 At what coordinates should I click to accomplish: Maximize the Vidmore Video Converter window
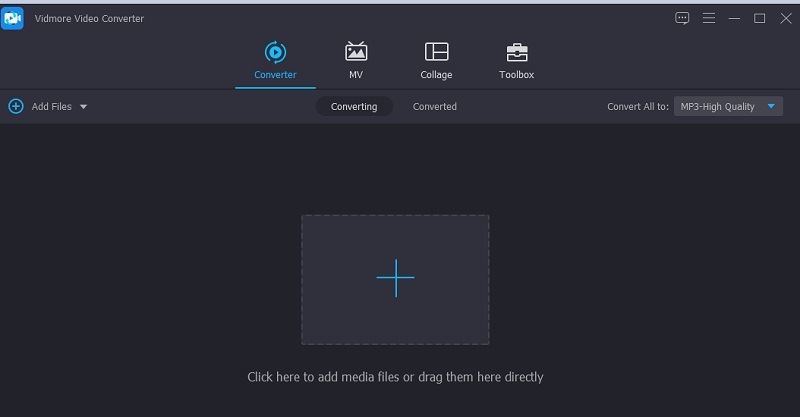[x=759, y=18]
